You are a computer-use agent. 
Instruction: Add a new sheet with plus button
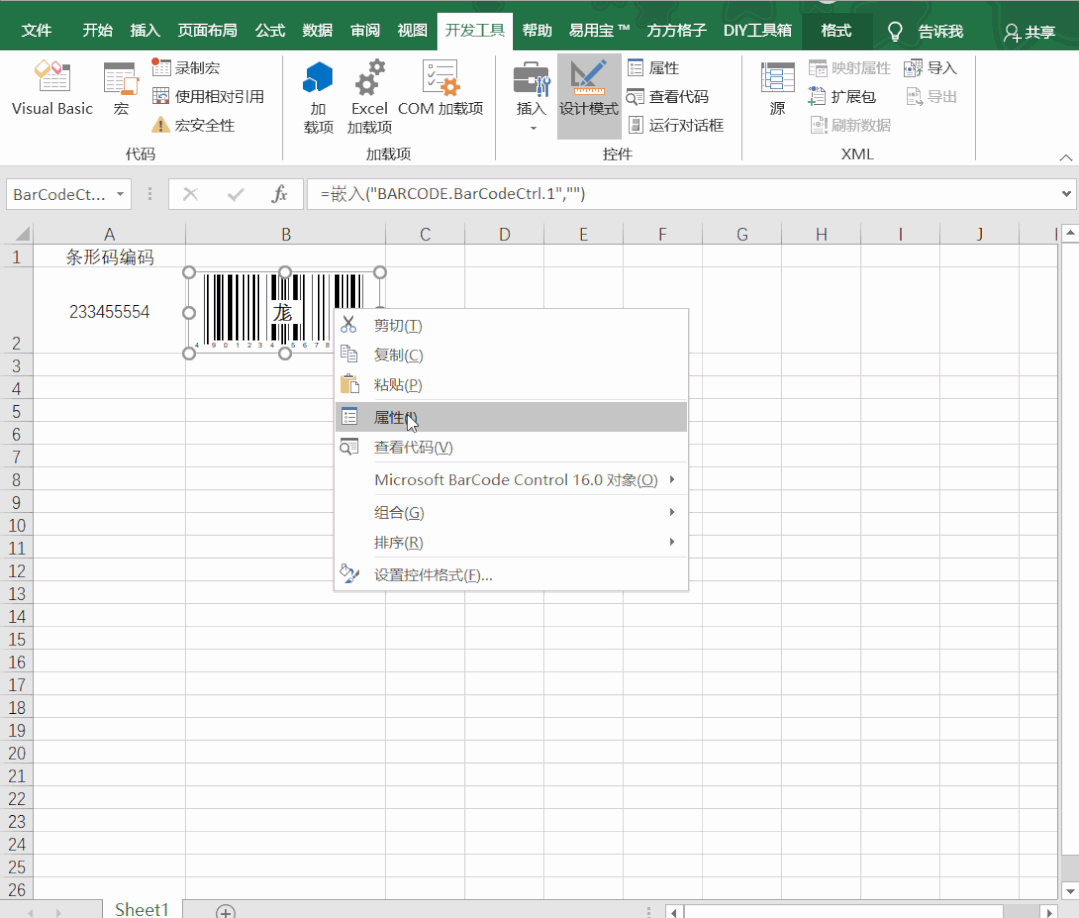coord(226,911)
